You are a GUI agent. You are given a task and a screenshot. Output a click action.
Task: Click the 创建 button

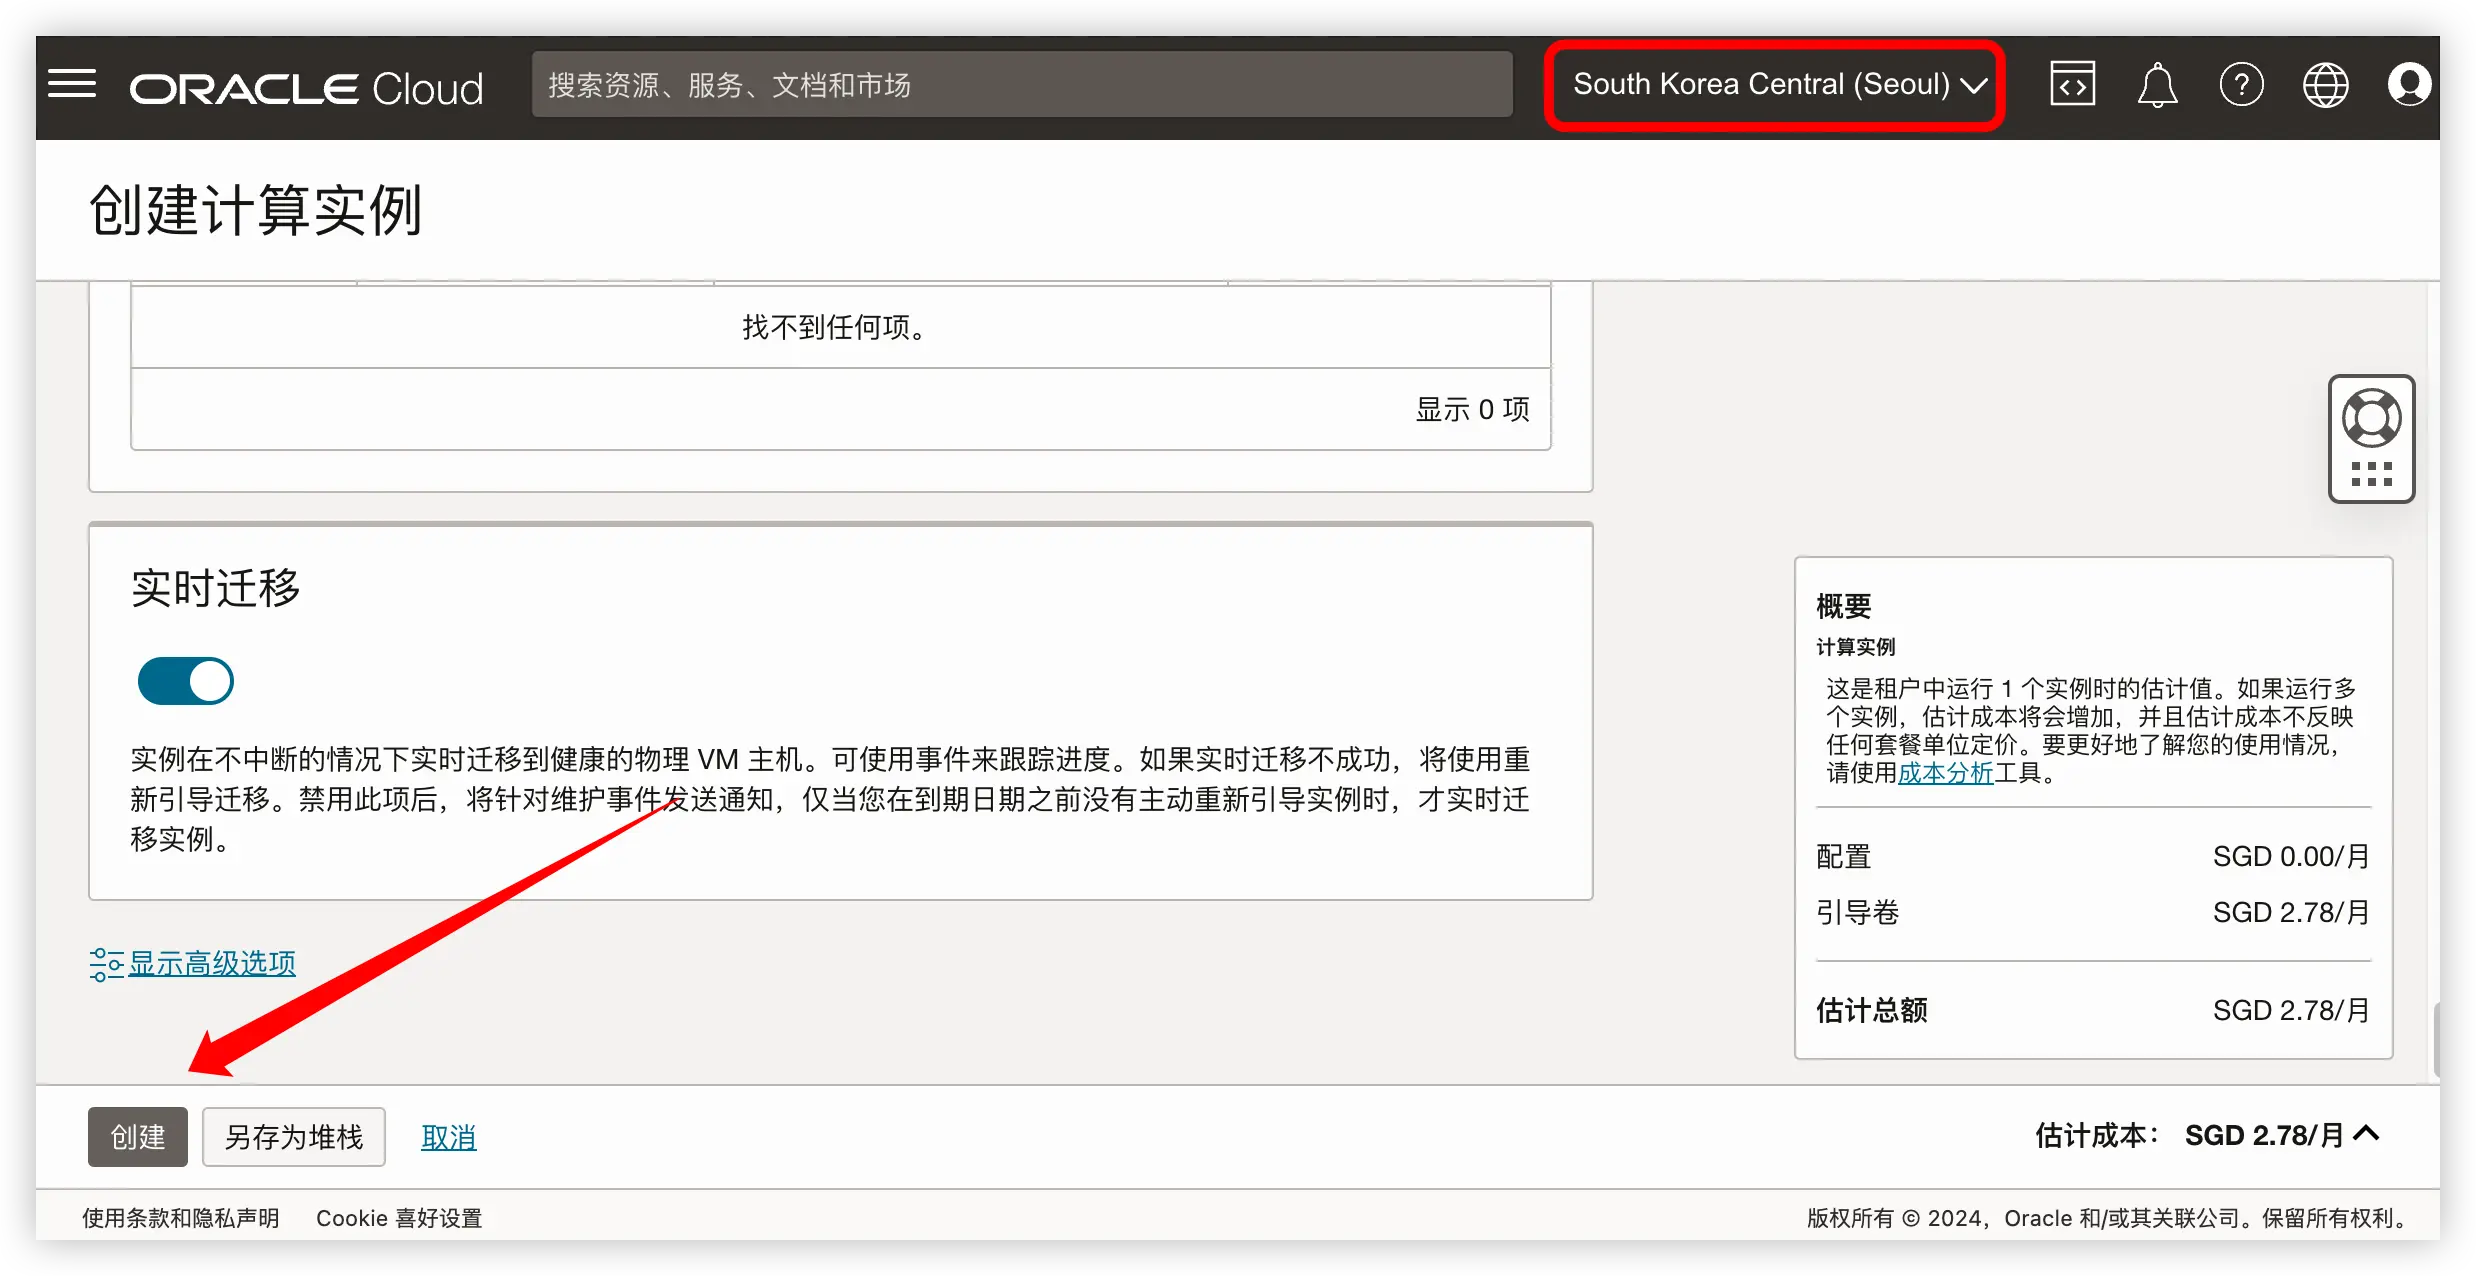(138, 1137)
